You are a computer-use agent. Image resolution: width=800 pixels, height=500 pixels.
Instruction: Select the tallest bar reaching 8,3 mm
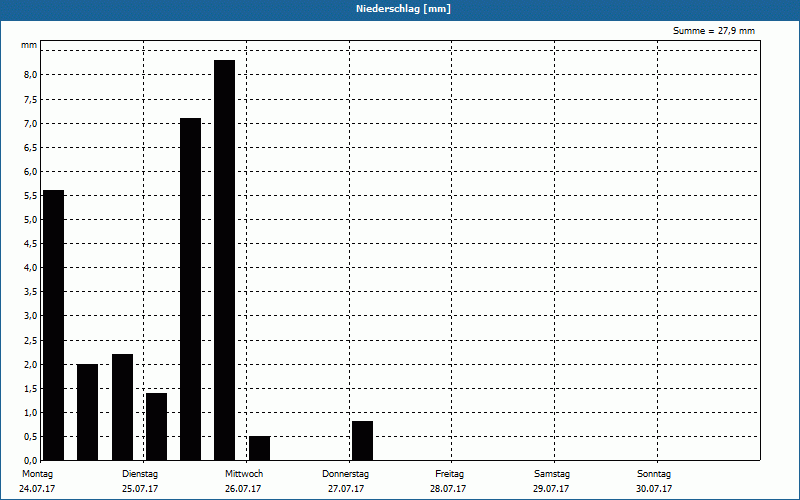click(x=224, y=260)
